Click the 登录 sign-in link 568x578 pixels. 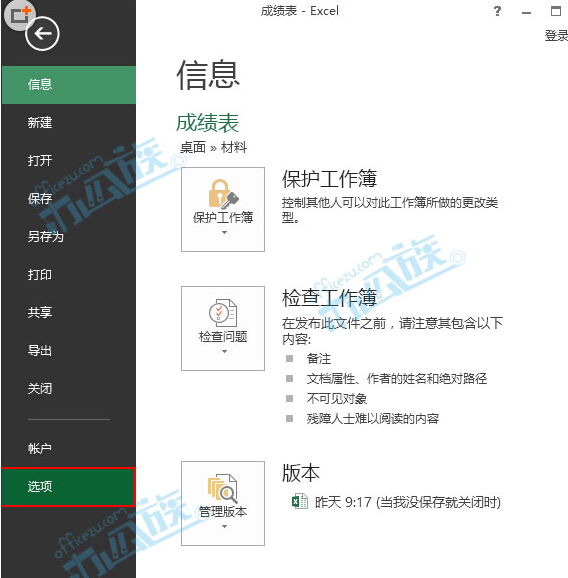(x=556, y=36)
